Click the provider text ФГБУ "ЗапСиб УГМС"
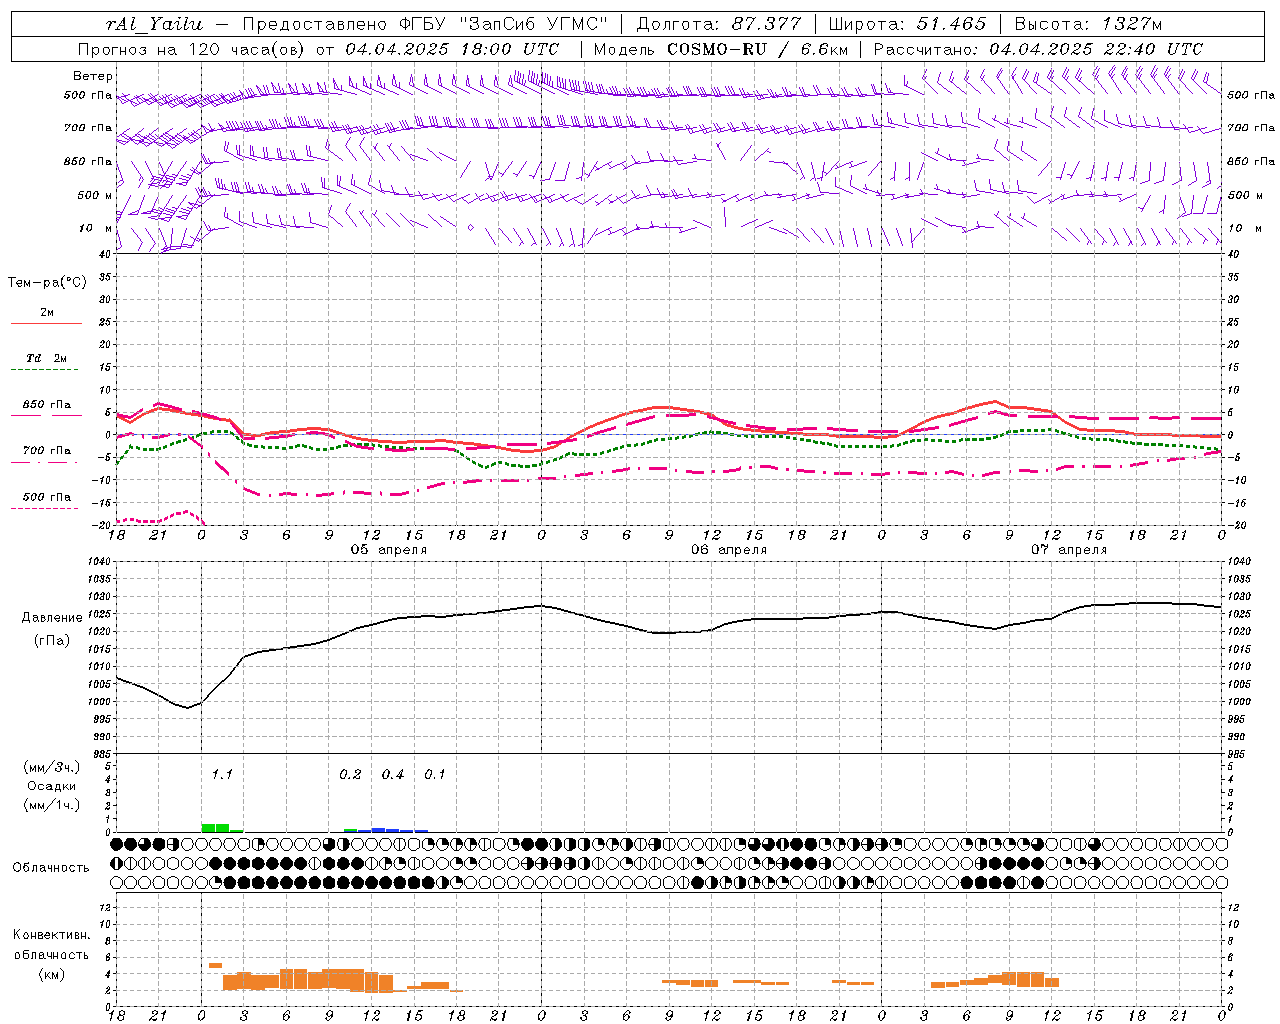The height and width of the screenshot is (1024, 1280). [x=505, y=24]
